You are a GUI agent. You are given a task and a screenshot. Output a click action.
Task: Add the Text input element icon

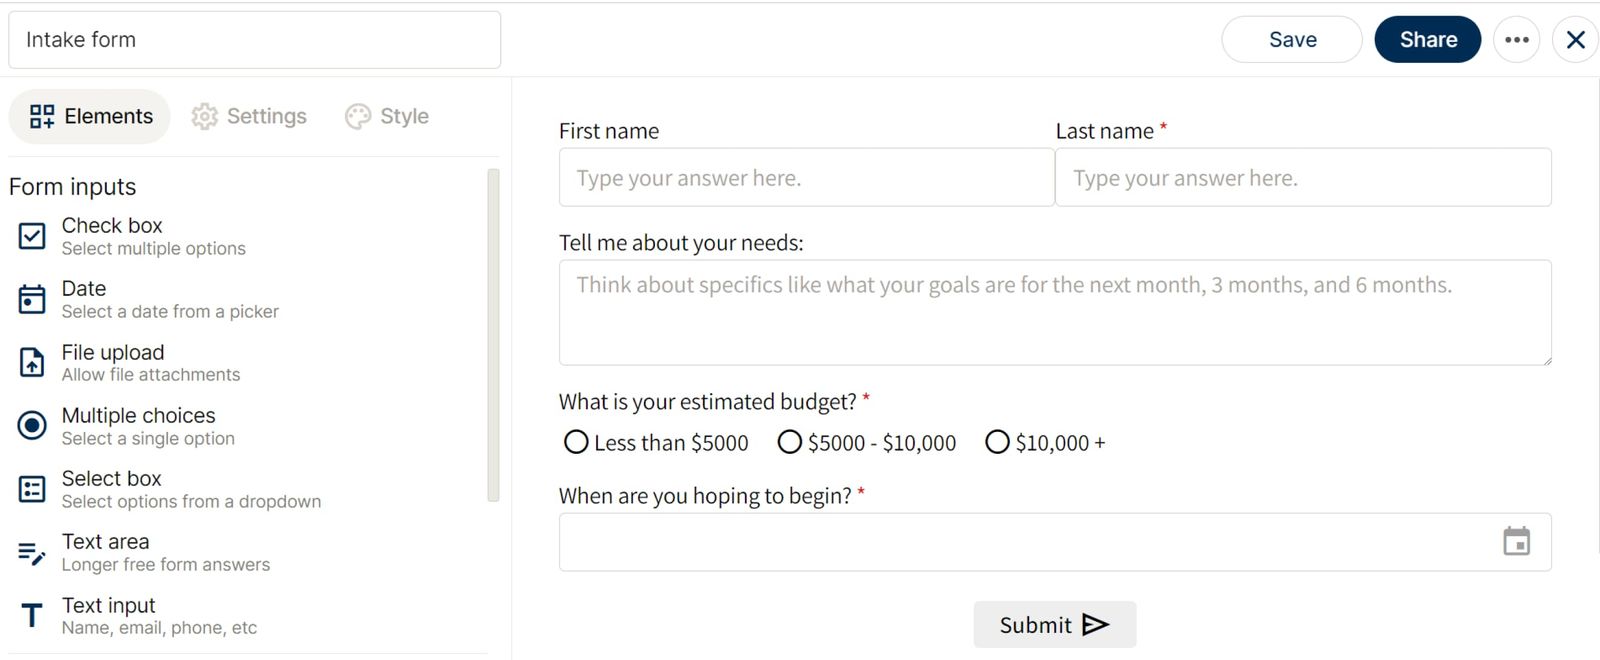click(32, 616)
